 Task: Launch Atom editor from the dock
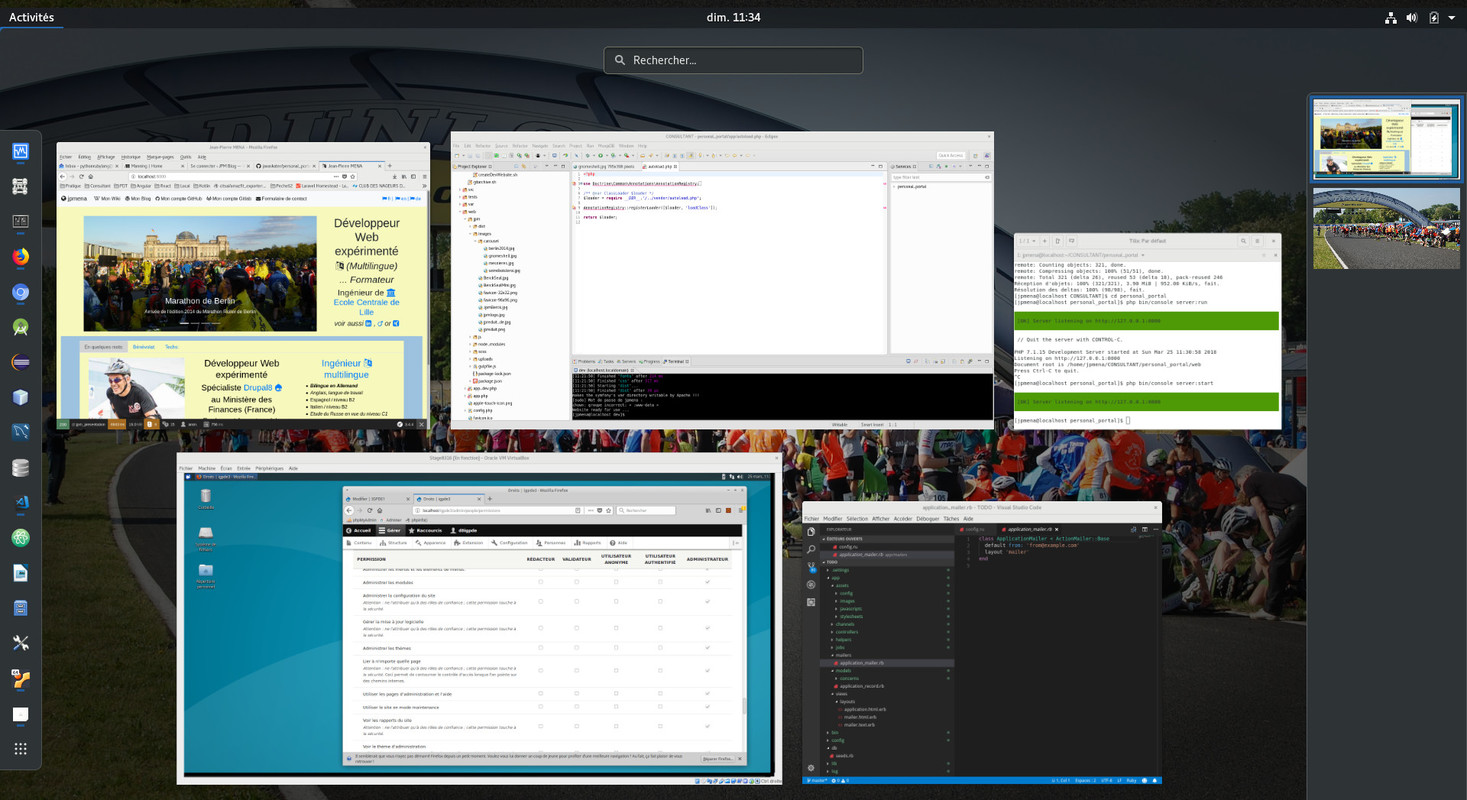tap(20, 537)
